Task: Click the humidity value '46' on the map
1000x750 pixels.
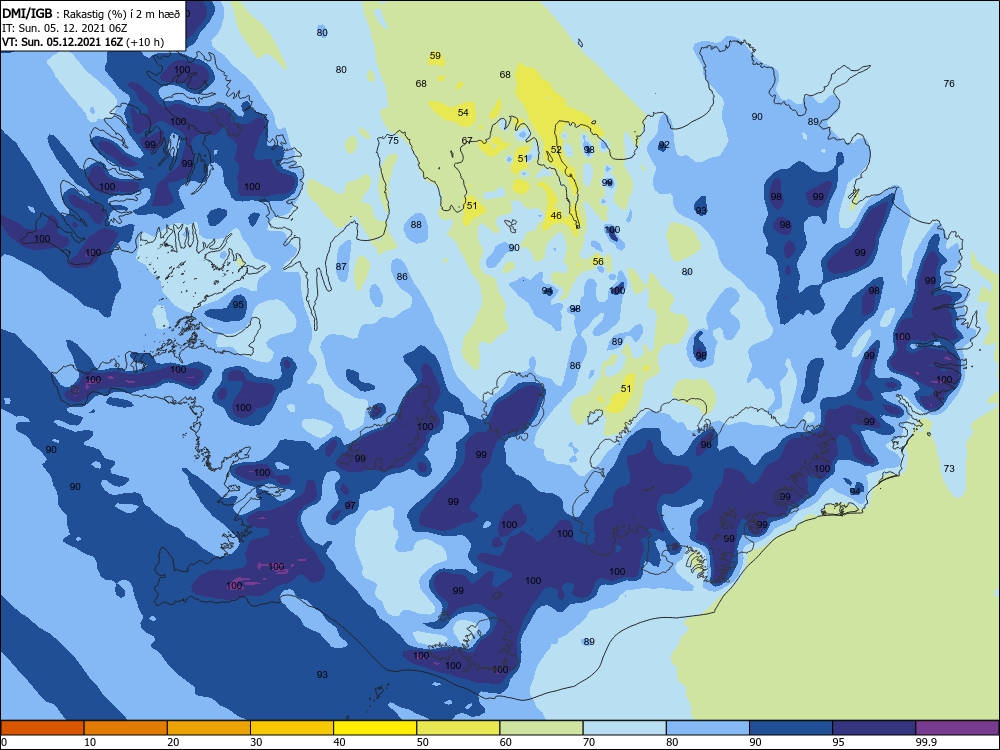Action: 556,216
